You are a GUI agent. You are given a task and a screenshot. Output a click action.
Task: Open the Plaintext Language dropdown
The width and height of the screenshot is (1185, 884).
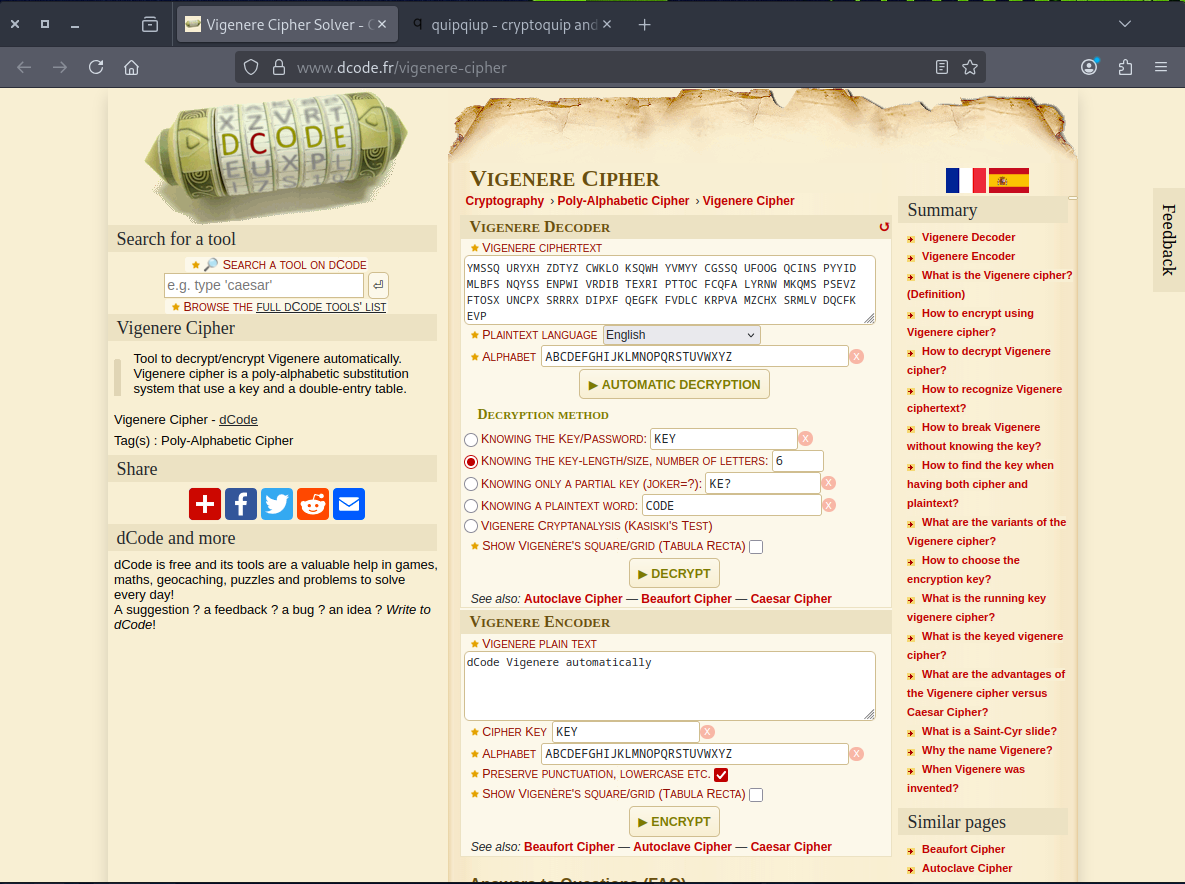pyautogui.click(x=680, y=335)
